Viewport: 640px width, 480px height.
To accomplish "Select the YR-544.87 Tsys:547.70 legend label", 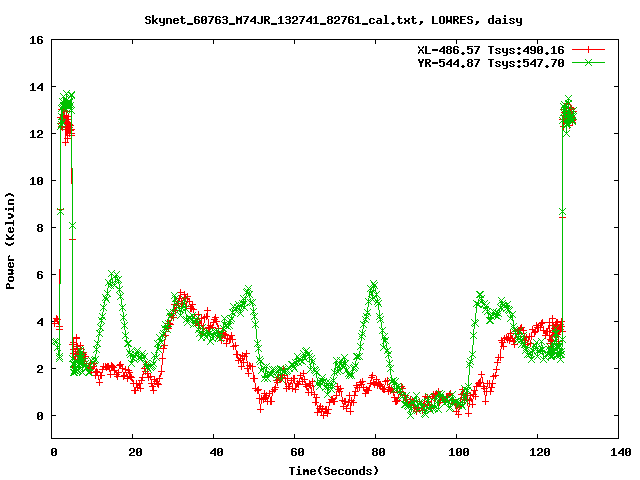I will click(491, 63).
